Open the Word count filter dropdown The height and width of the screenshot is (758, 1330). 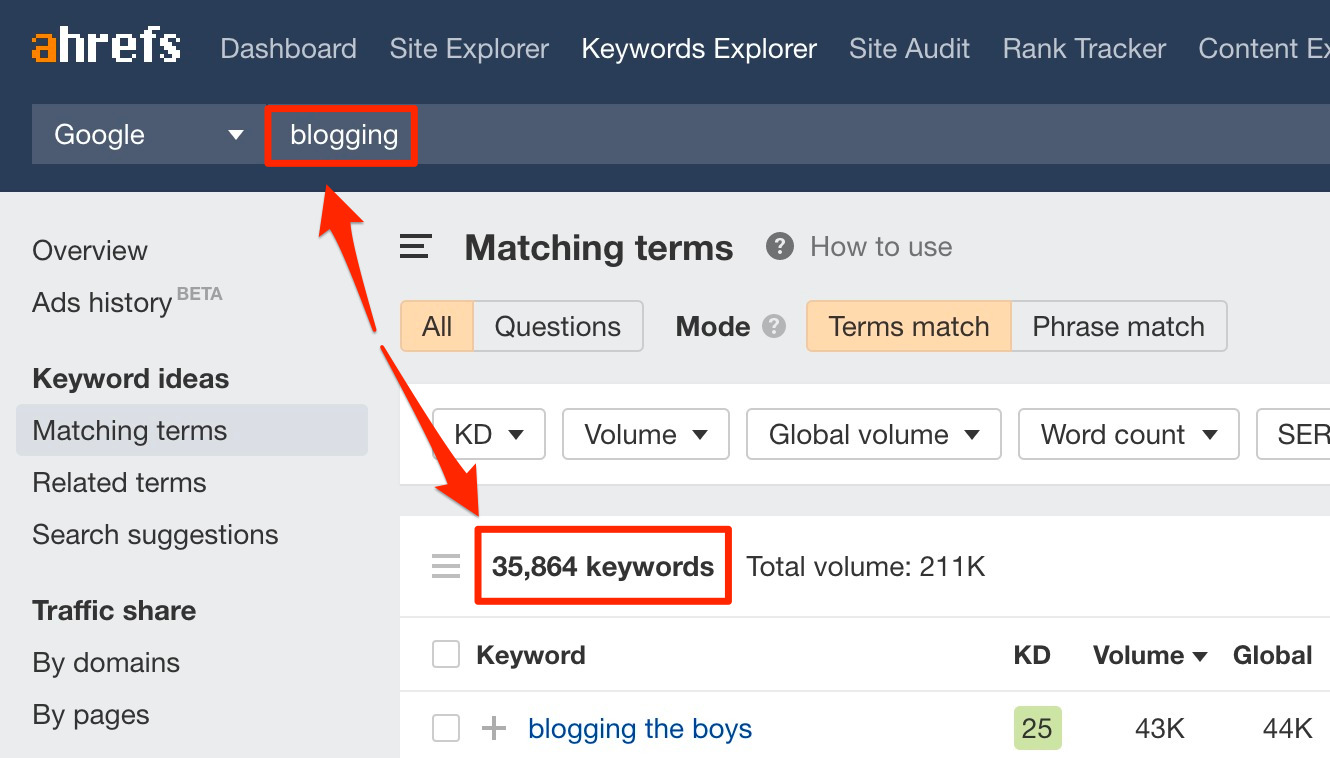pos(1128,434)
